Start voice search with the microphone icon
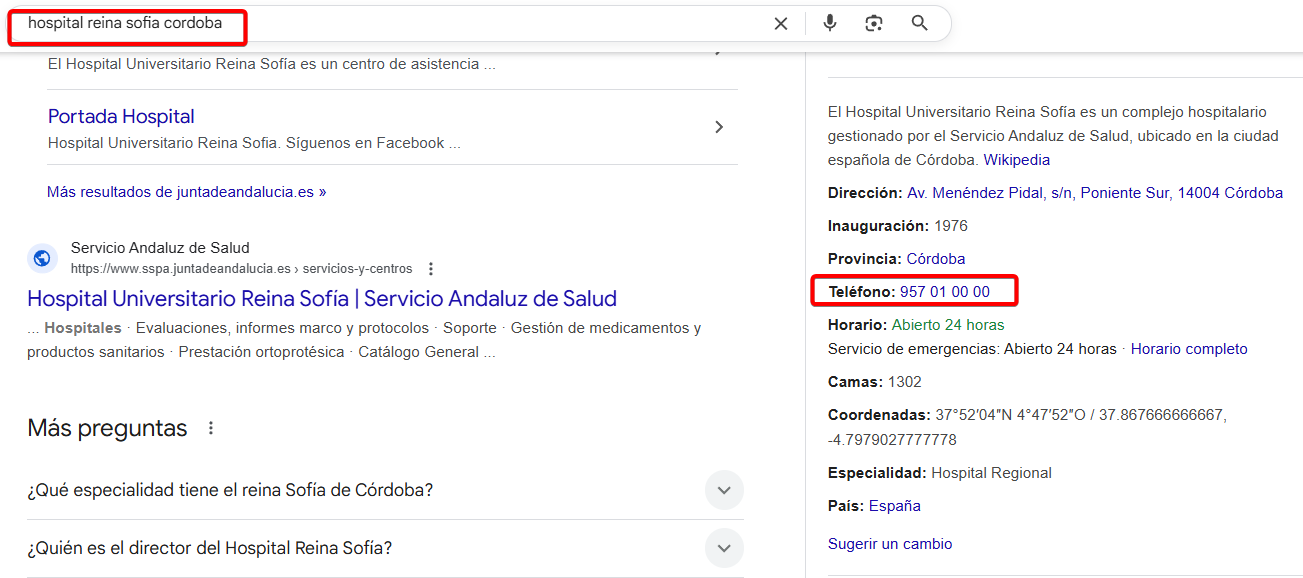 830,24
